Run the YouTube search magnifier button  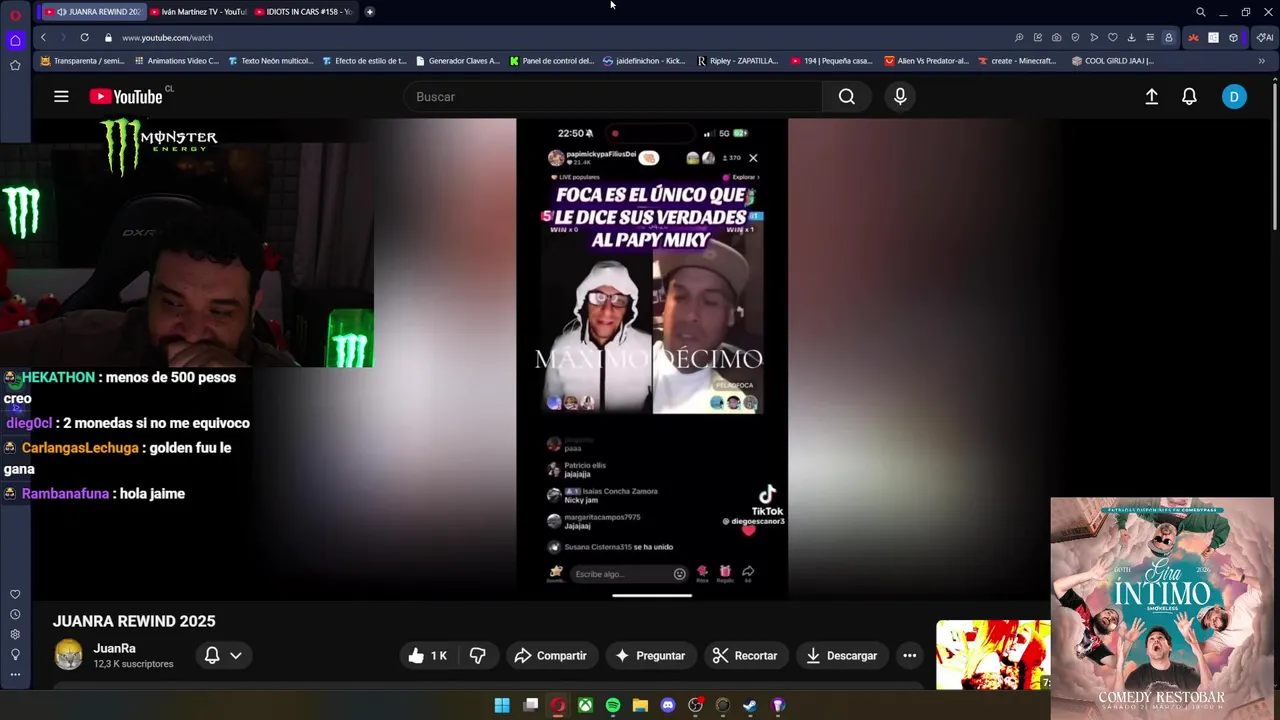[847, 96]
